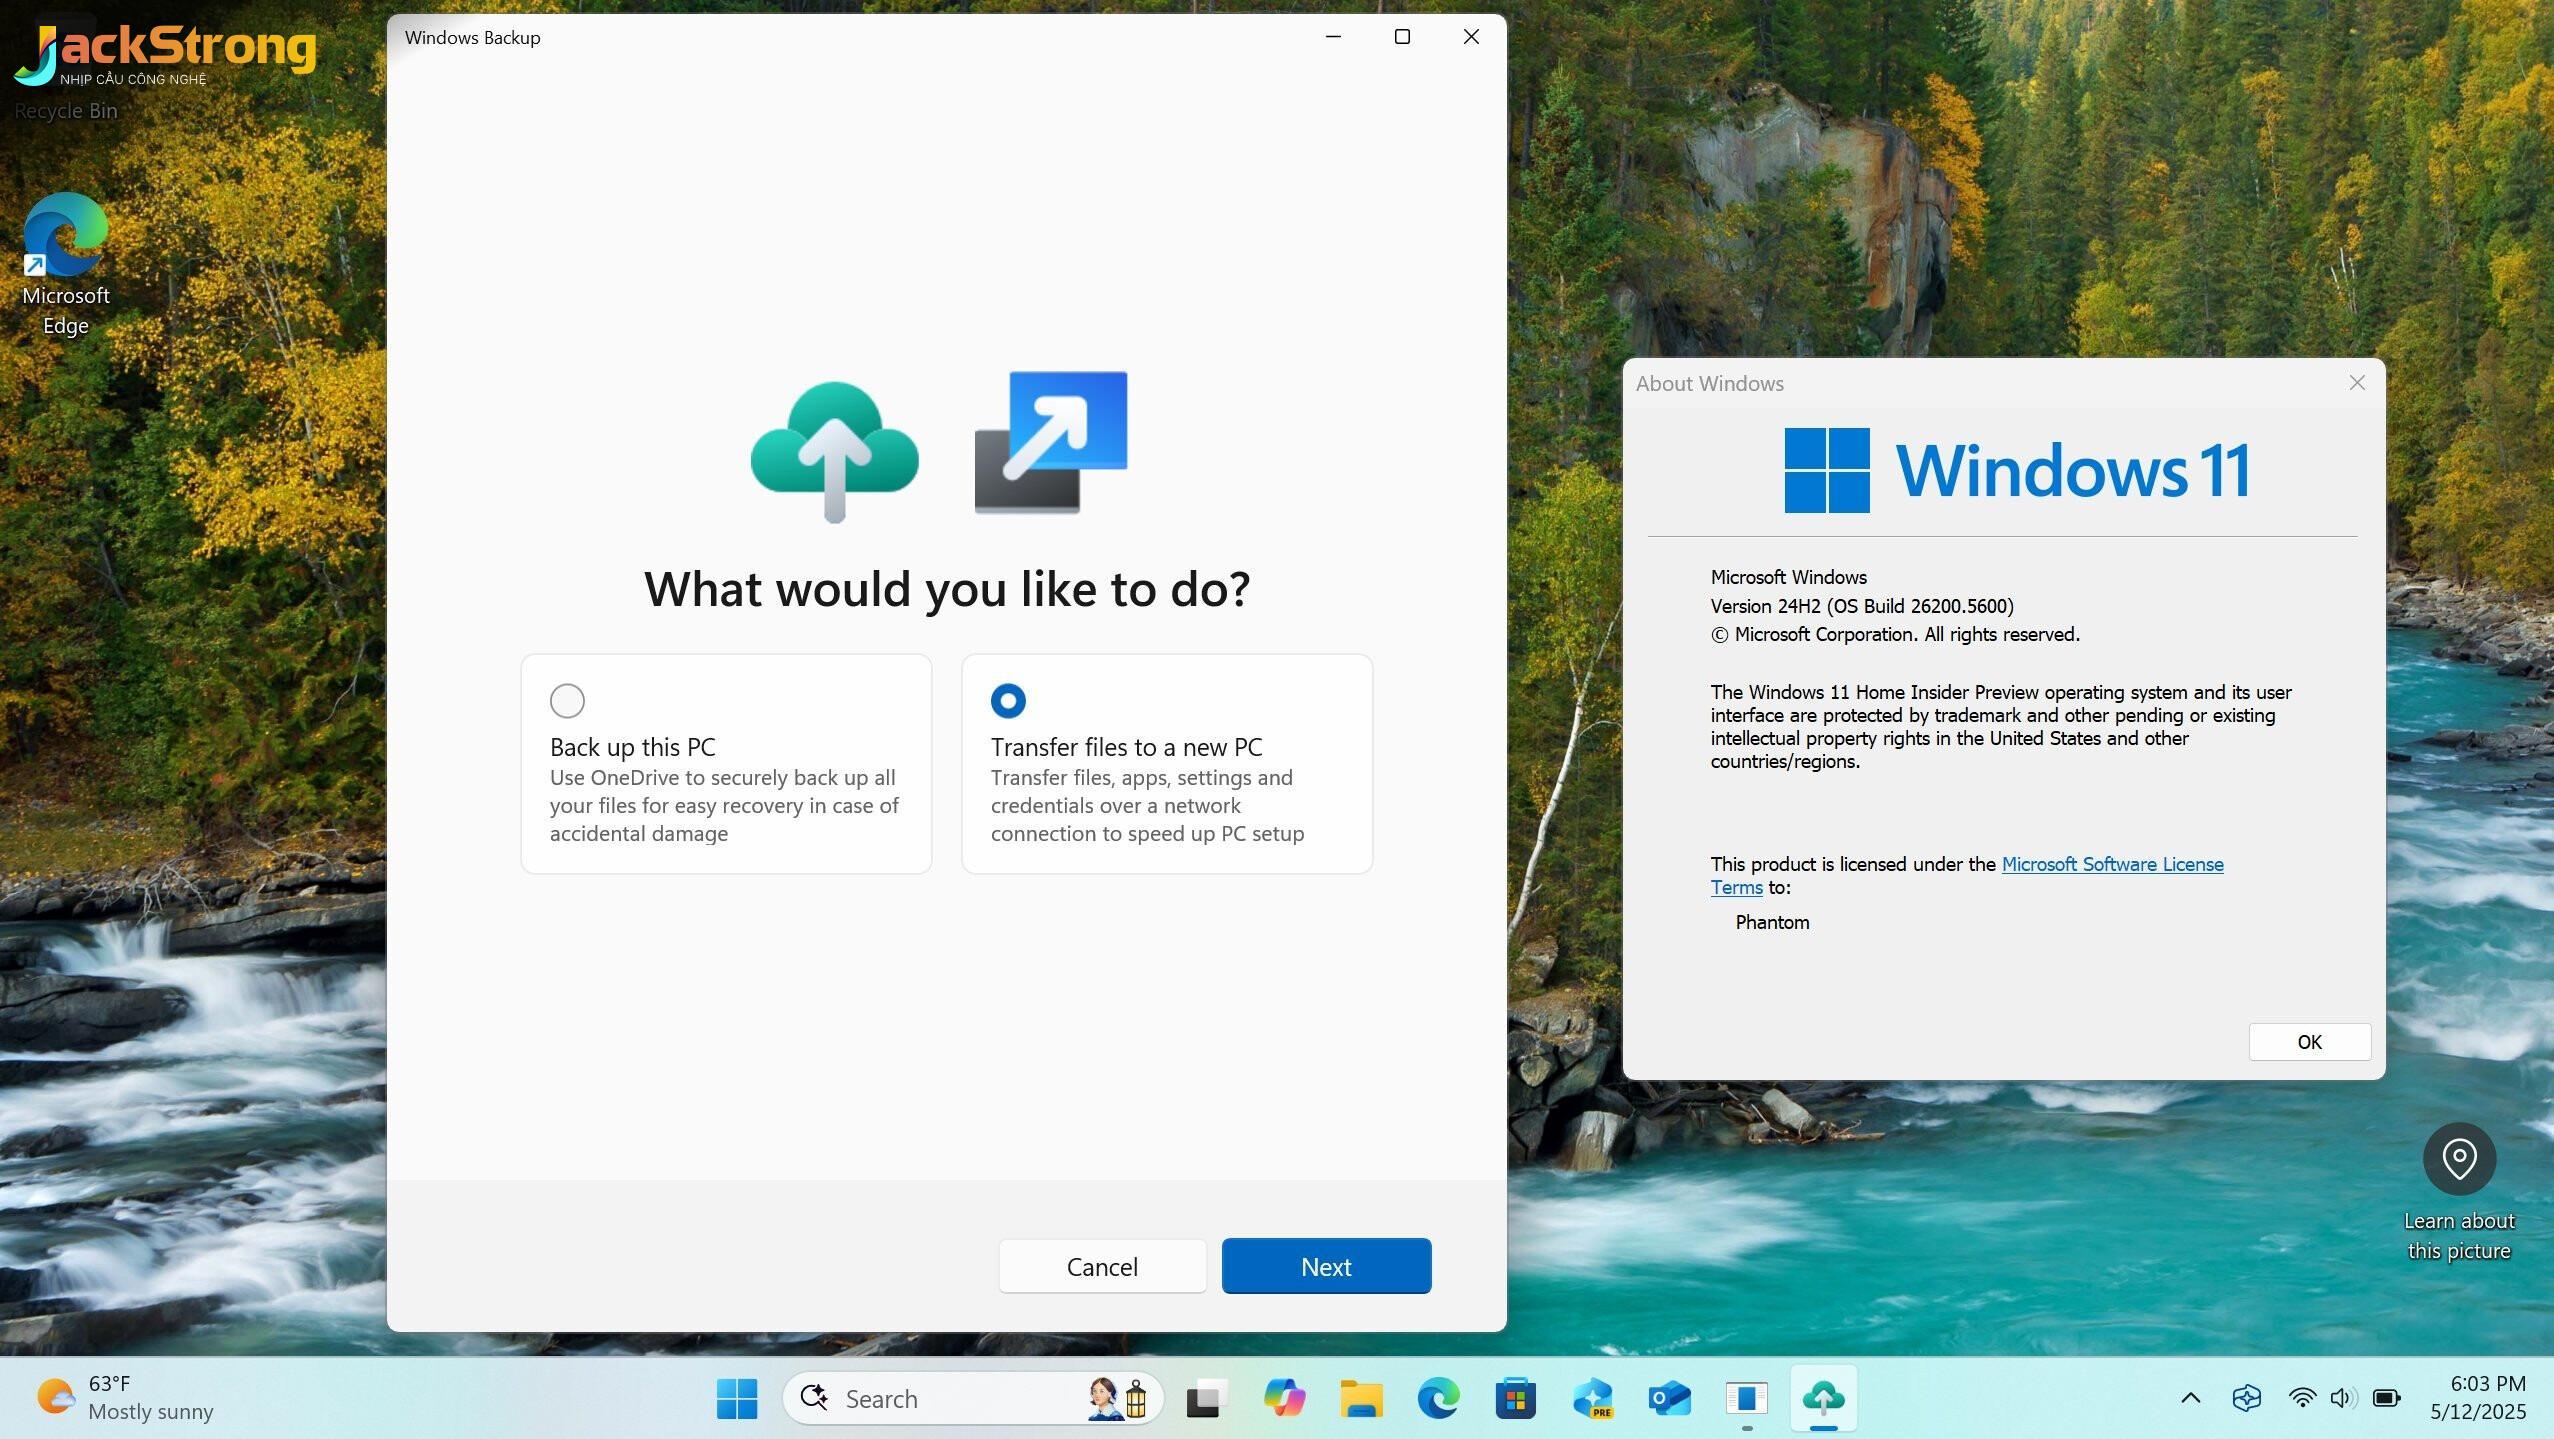Image resolution: width=2554 pixels, height=1439 pixels.
Task: Click the system tray cube-shaped icon
Action: [2246, 1398]
